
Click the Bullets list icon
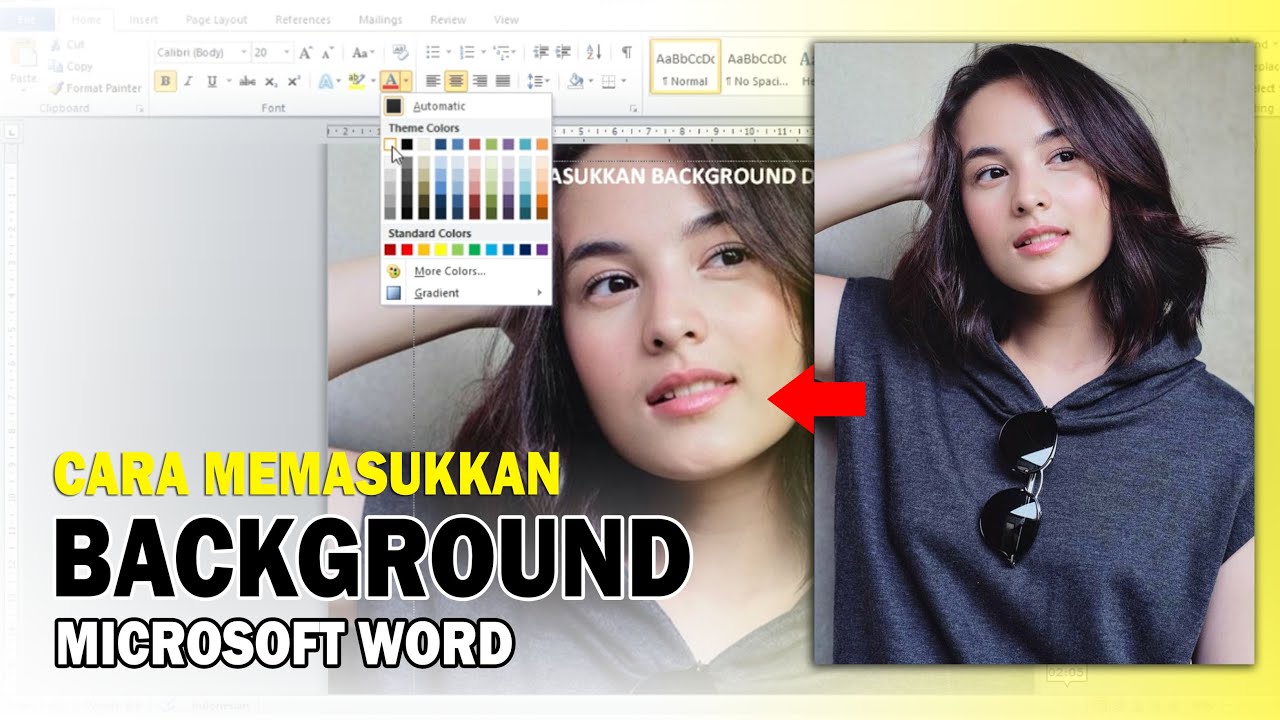432,52
